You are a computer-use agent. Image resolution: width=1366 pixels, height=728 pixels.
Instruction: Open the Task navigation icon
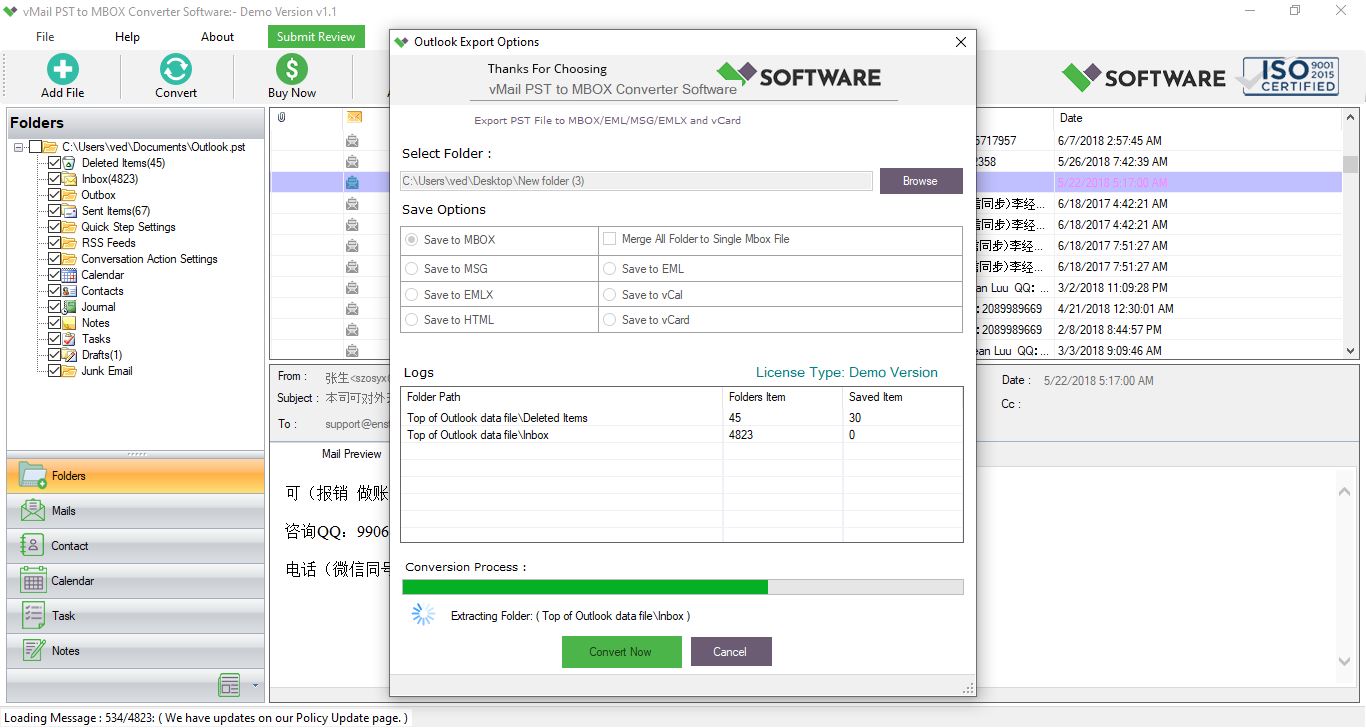pyautogui.click(x=32, y=615)
